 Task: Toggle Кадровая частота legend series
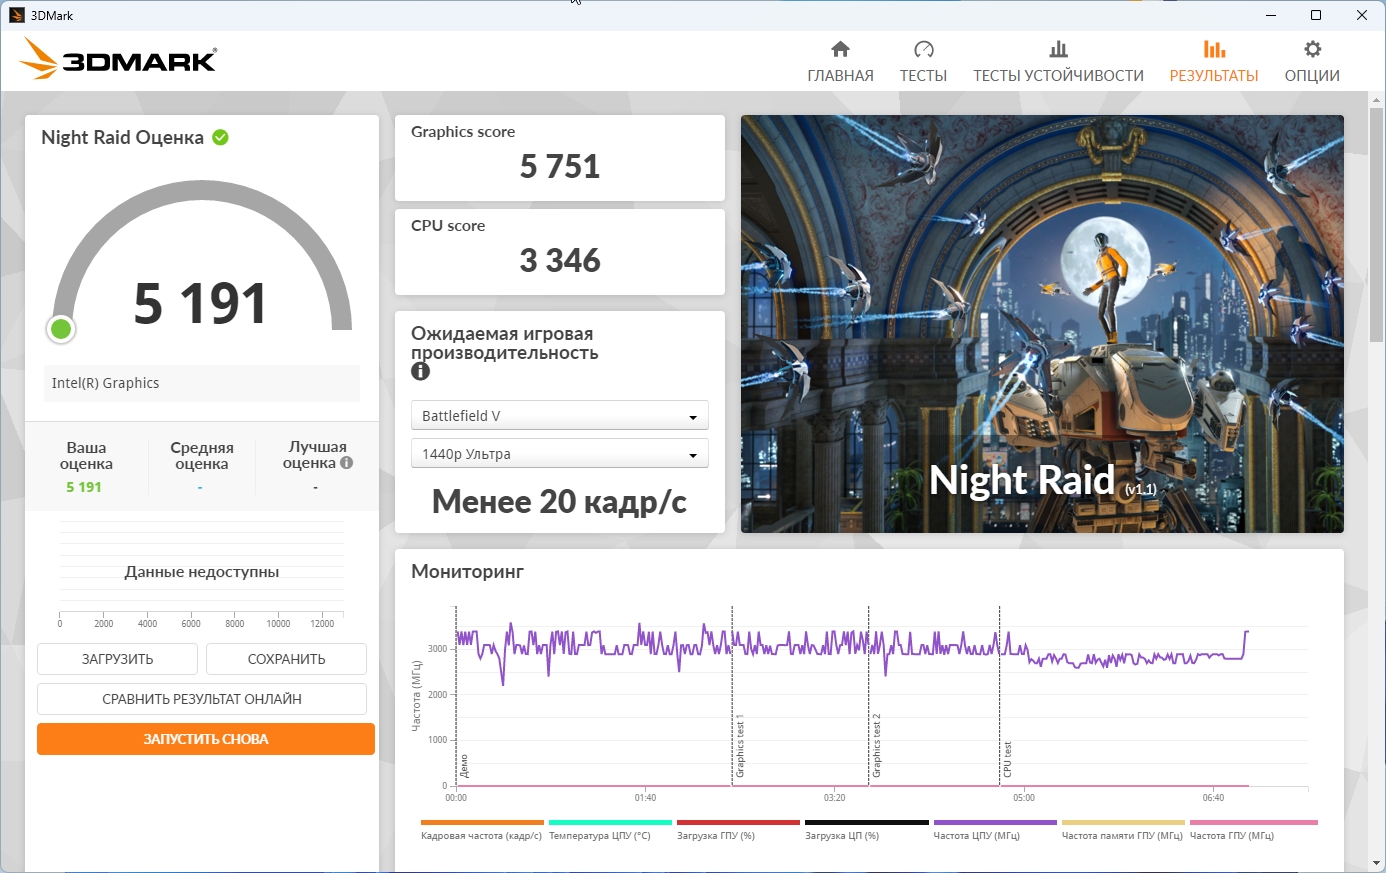click(481, 835)
